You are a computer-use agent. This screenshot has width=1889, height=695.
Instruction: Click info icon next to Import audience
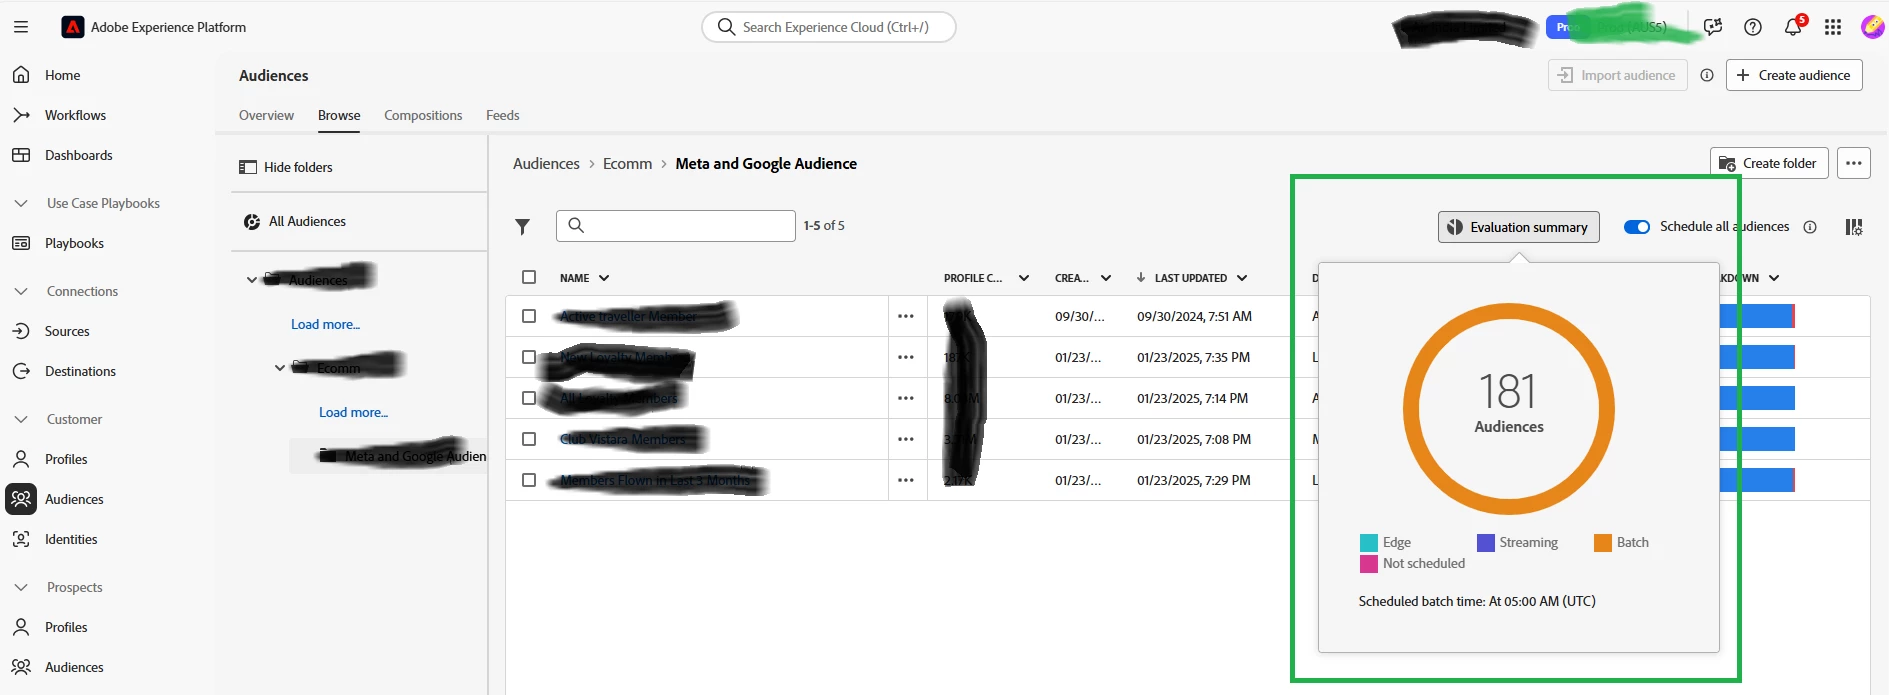coord(1707,75)
